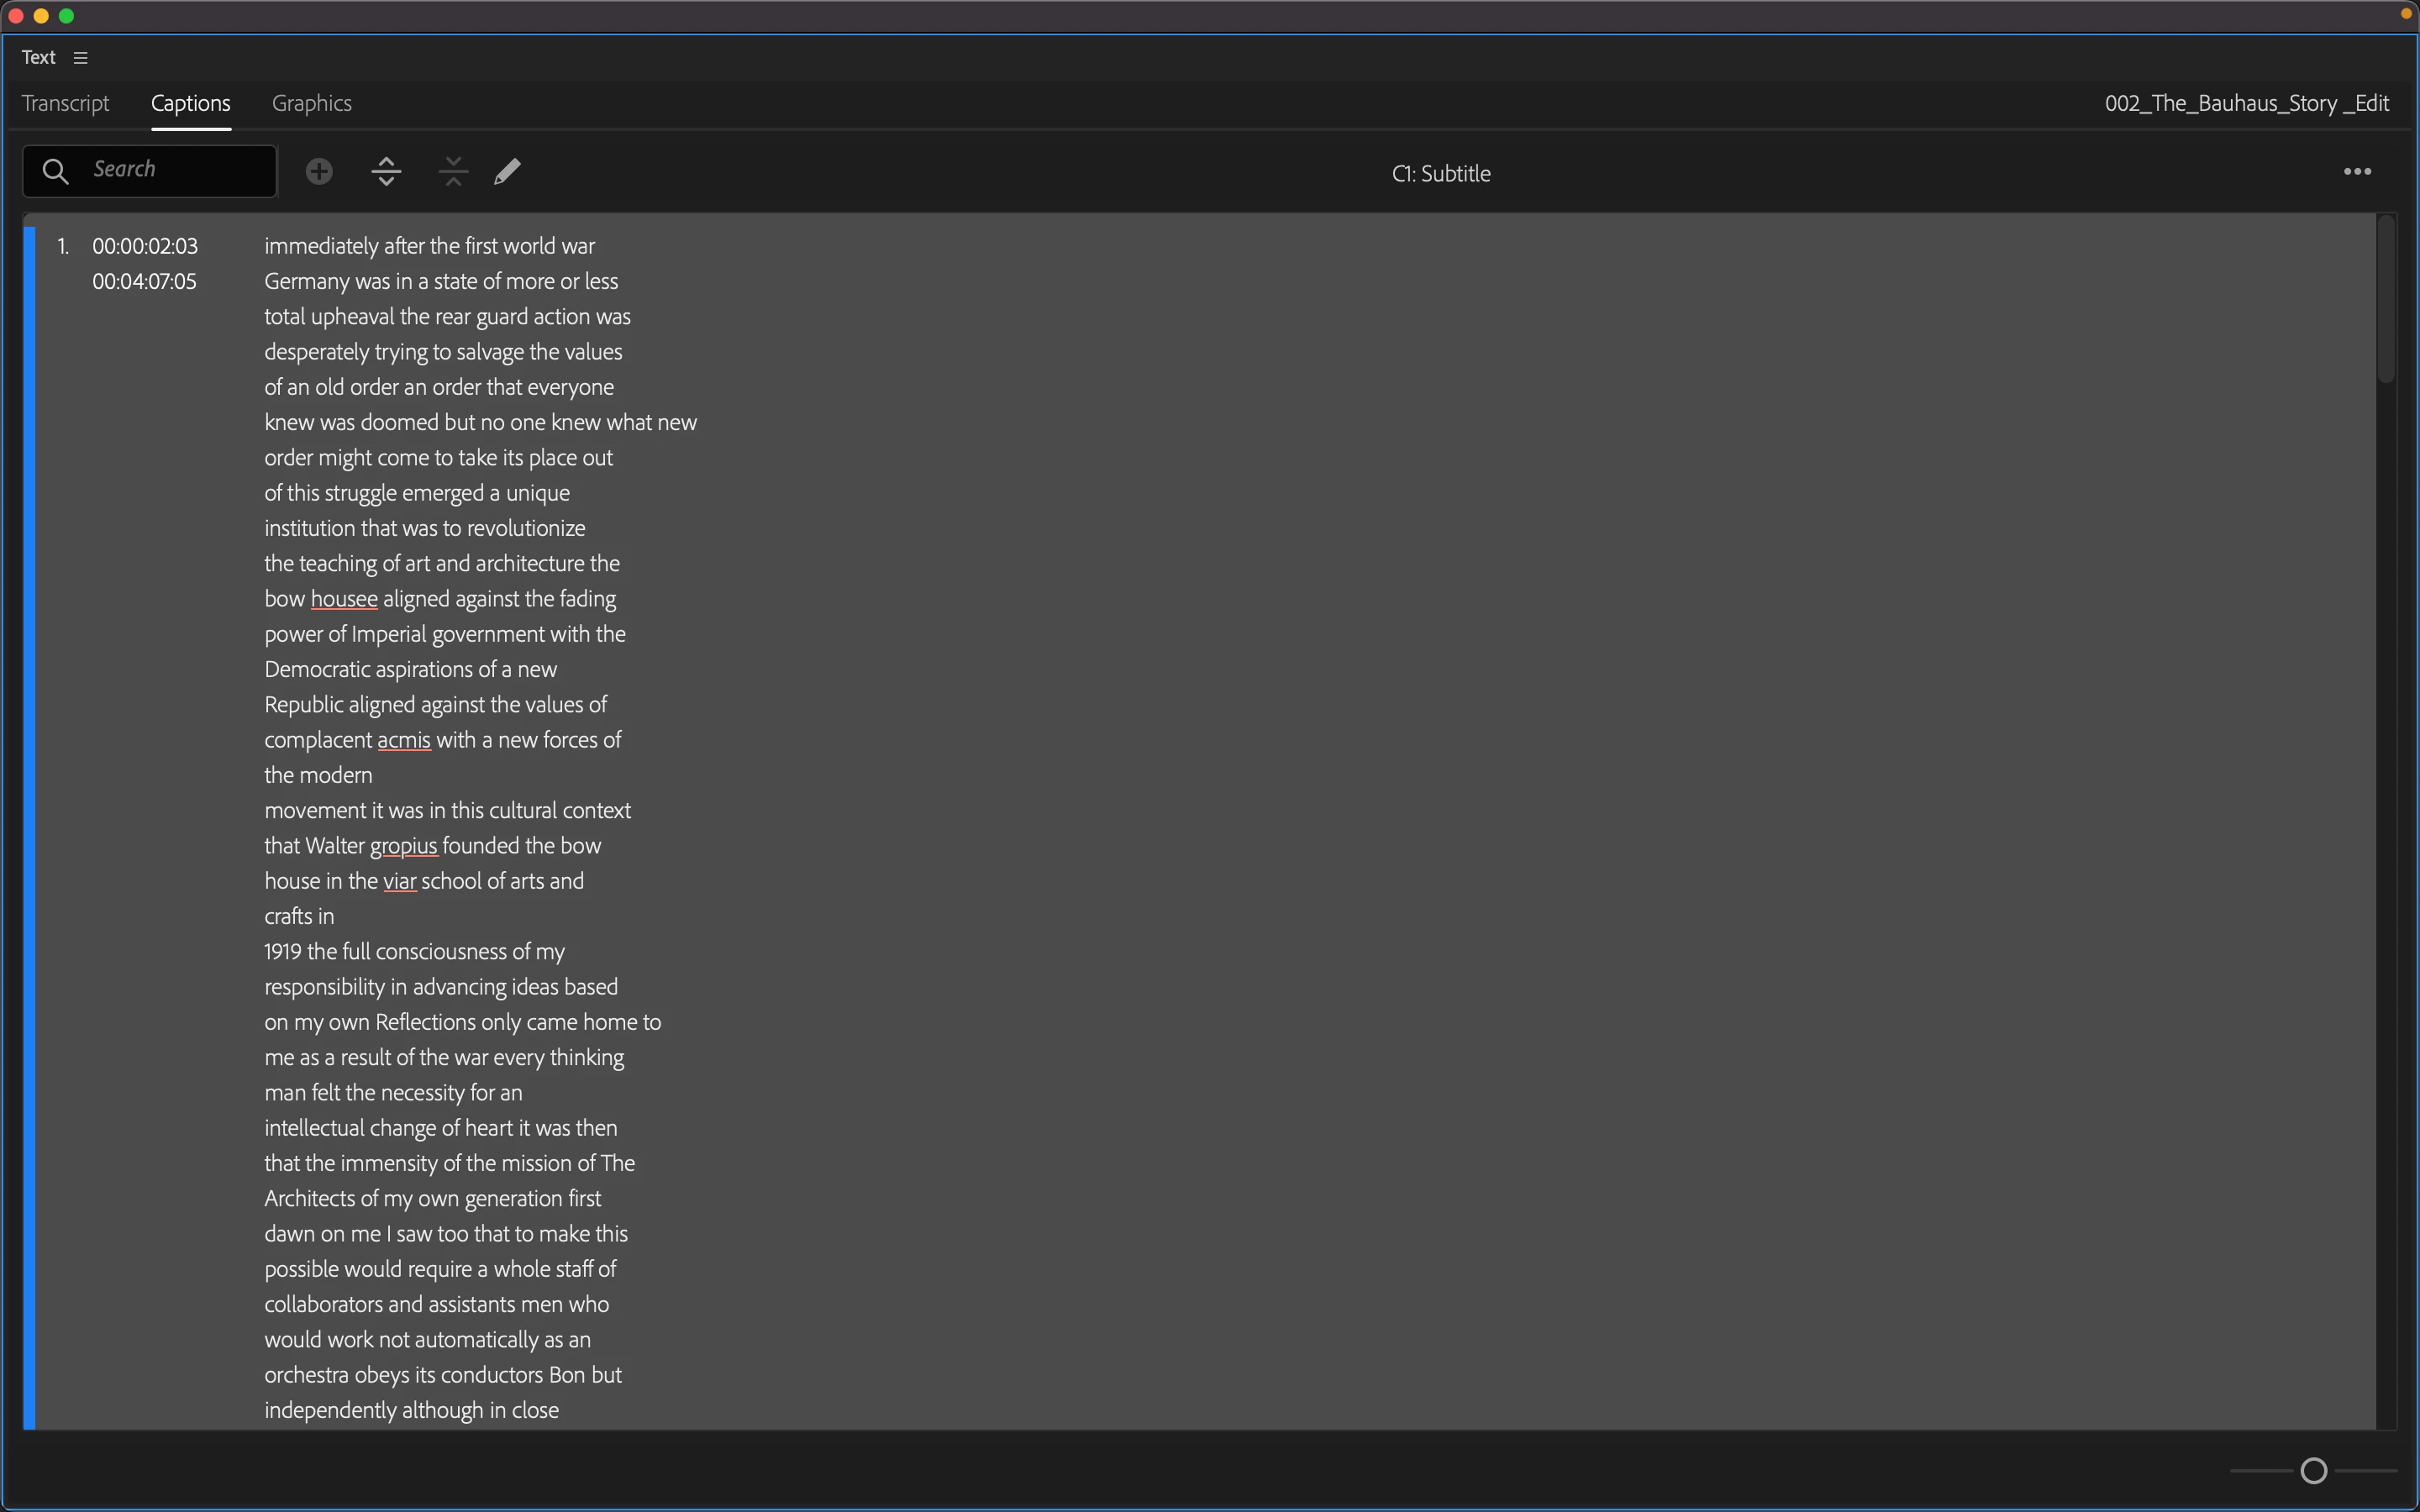Click the merge caption segments icon
Viewport: 2420px width, 1512px height.
[453, 172]
